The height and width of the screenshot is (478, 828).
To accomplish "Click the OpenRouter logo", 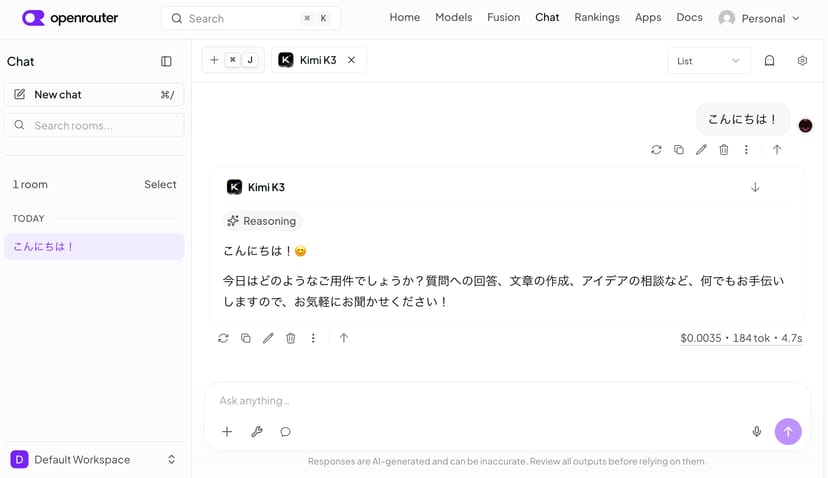I will pyautogui.click(x=70, y=18).
